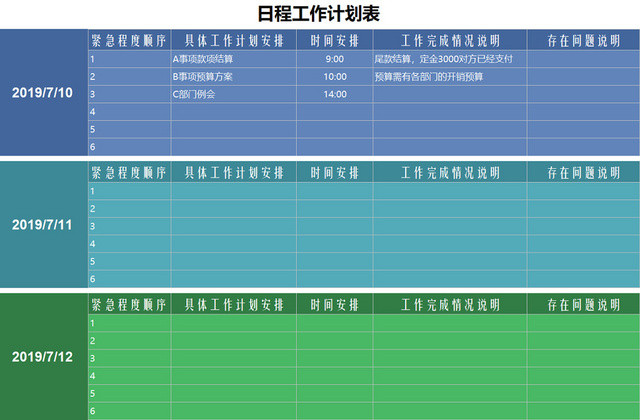
Task: Click 存在问题说明 header in 2019/7/12 block
Action: [x=583, y=304]
